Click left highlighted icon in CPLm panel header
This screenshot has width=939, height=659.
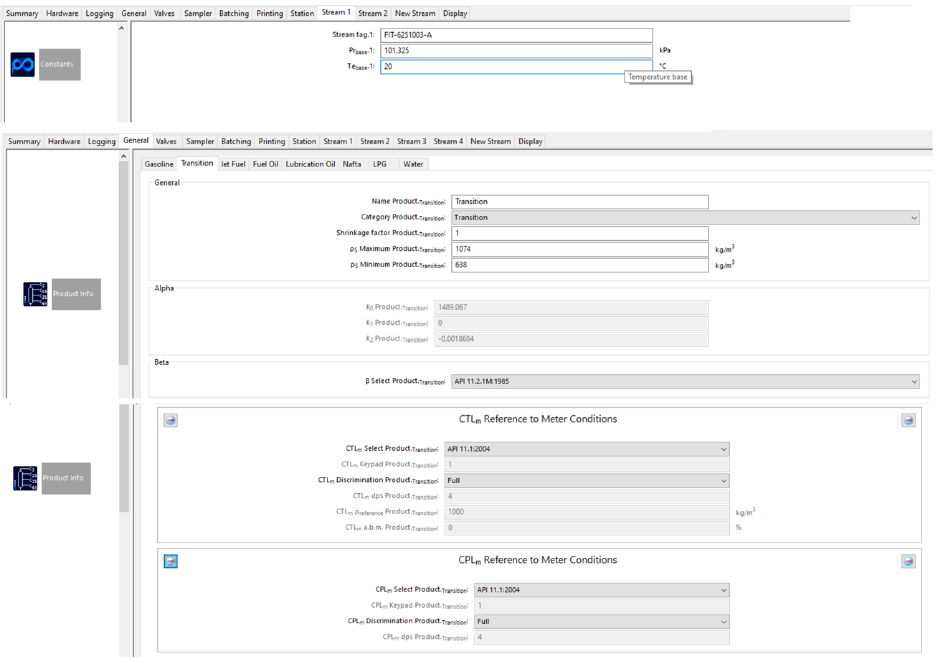171,561
